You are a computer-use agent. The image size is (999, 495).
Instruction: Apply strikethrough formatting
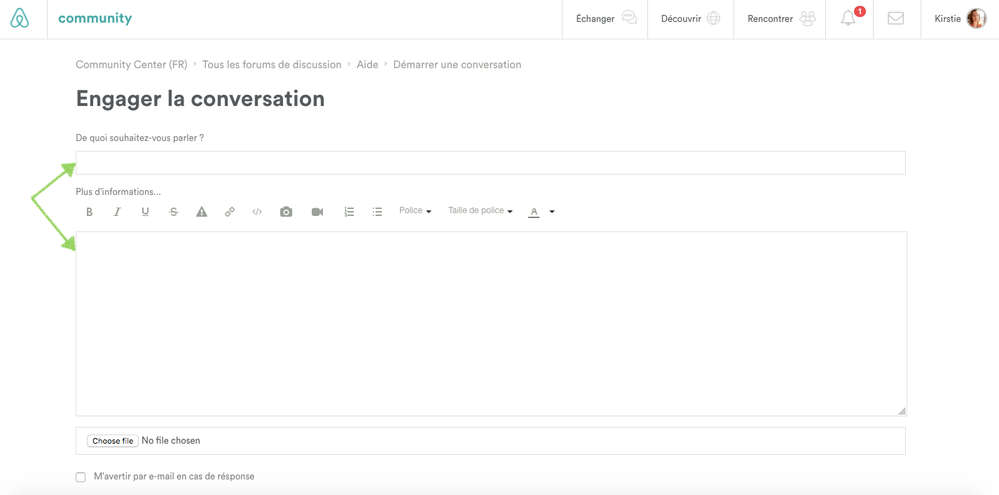[x=173, y=212]
